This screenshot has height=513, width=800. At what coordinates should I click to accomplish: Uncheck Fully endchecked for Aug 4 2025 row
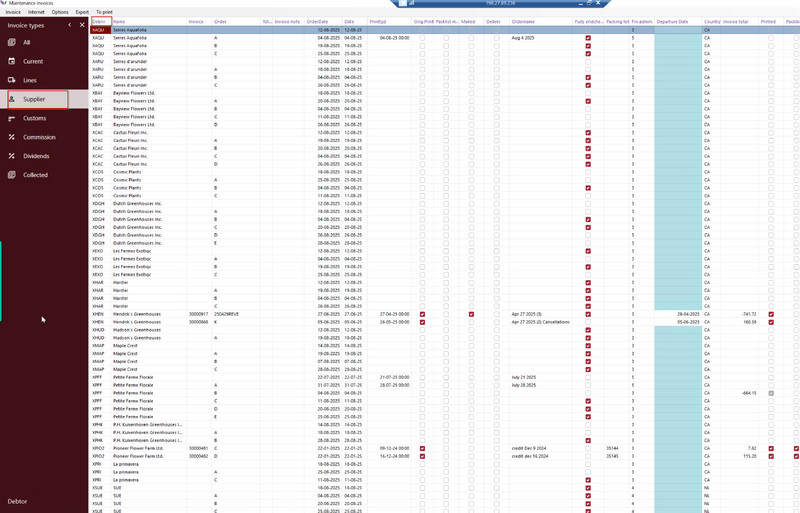[588, 38]
